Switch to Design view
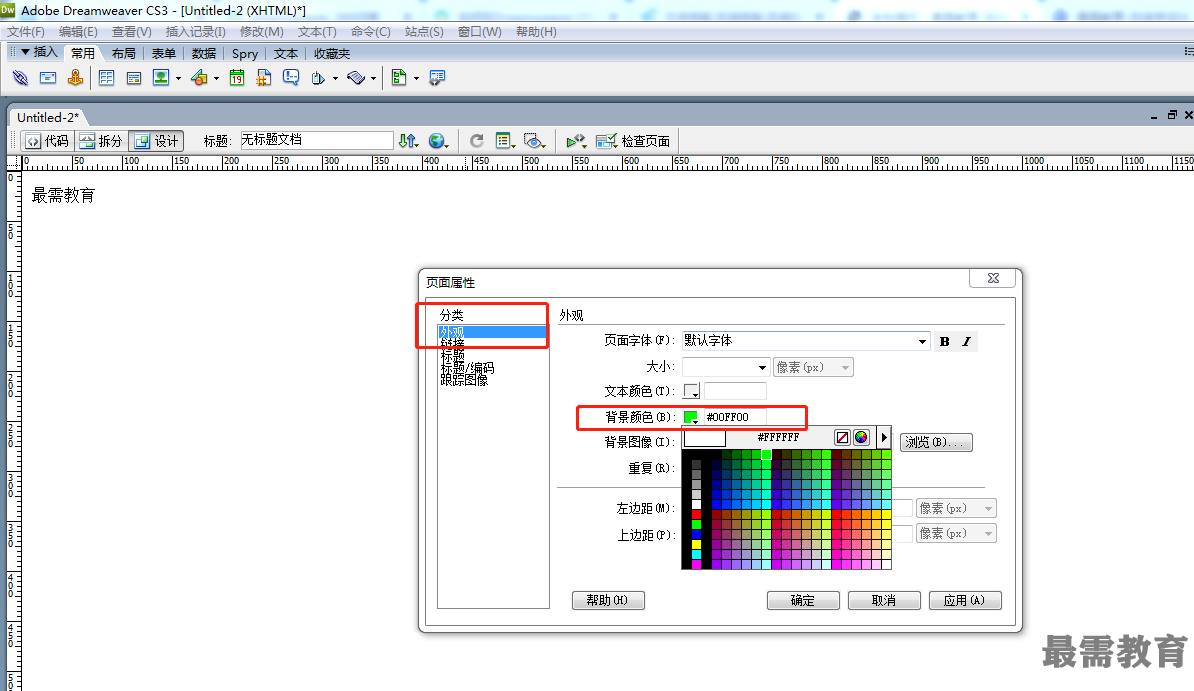This screenshot has width=1194, height=691. [156, 141]
